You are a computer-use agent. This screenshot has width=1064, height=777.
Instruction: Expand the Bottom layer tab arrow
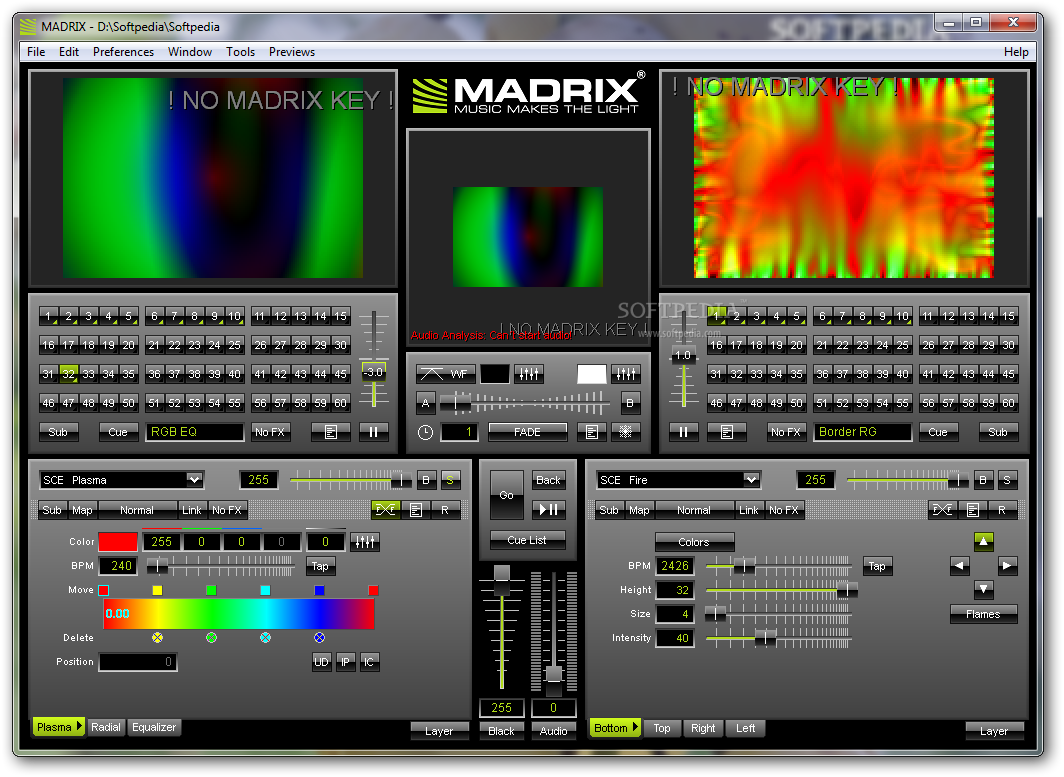click(636, 727)
